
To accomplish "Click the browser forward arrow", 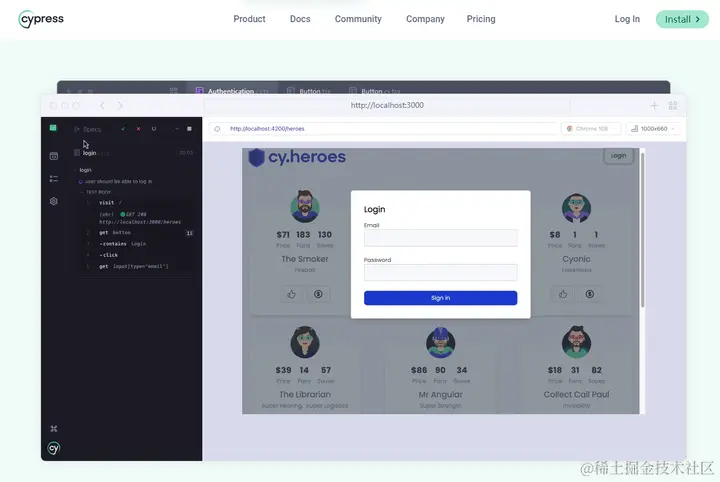I will (x=120, y=106).
